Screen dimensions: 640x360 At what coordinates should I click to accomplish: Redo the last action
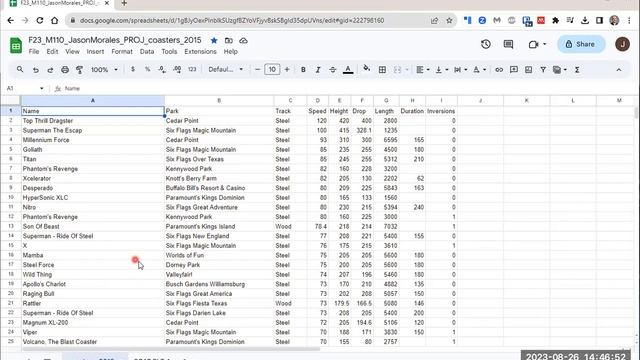point(50,70)
